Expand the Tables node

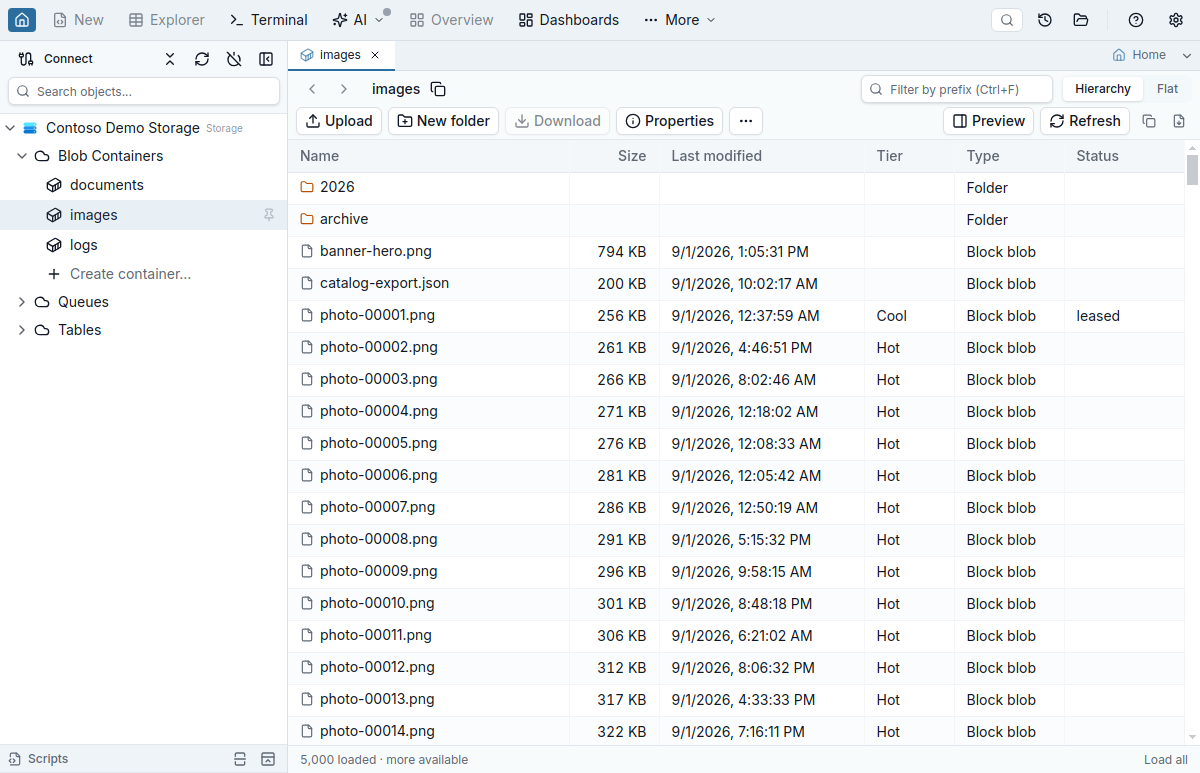[x=22, y=330]
